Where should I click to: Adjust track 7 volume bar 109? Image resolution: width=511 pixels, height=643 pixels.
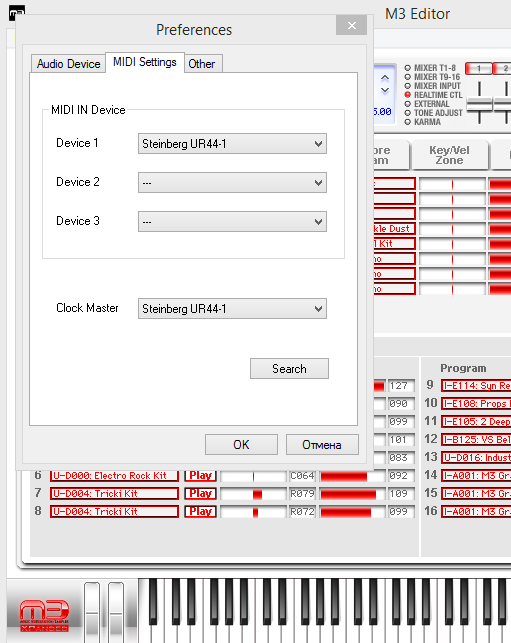pyautogui.click(x=353, y=494)
